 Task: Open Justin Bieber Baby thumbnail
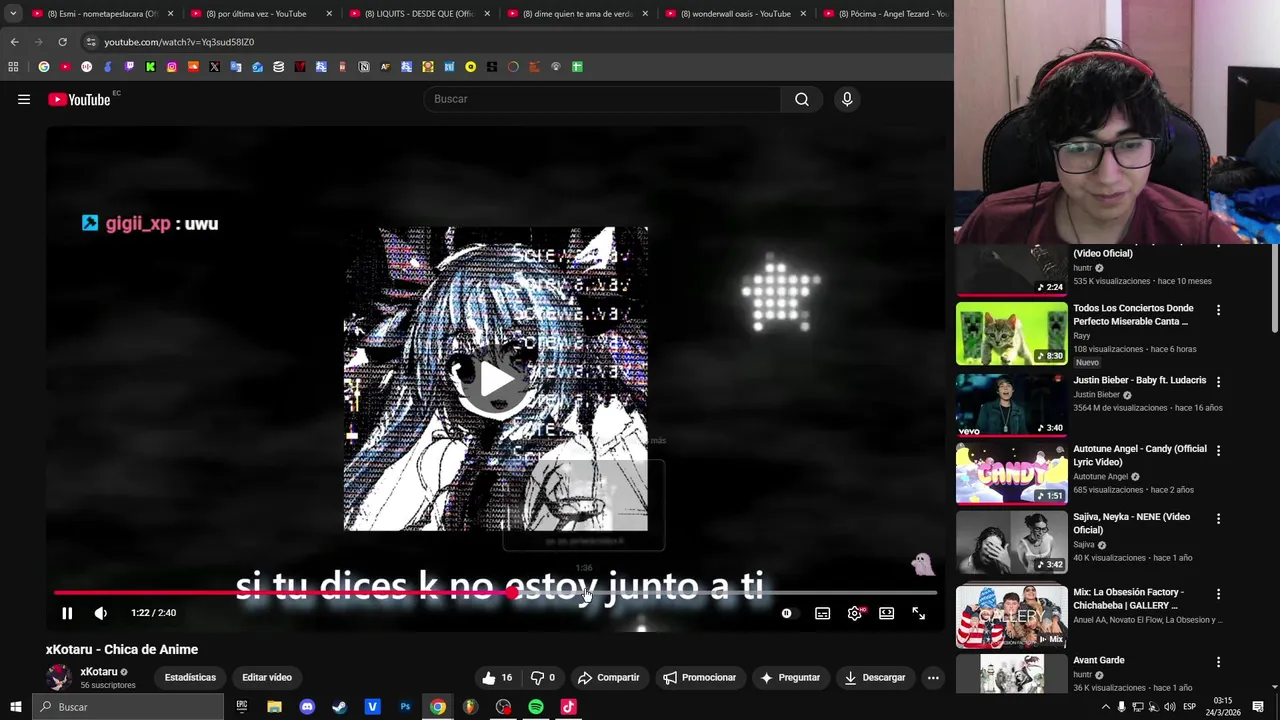[x=1012, y=405]
